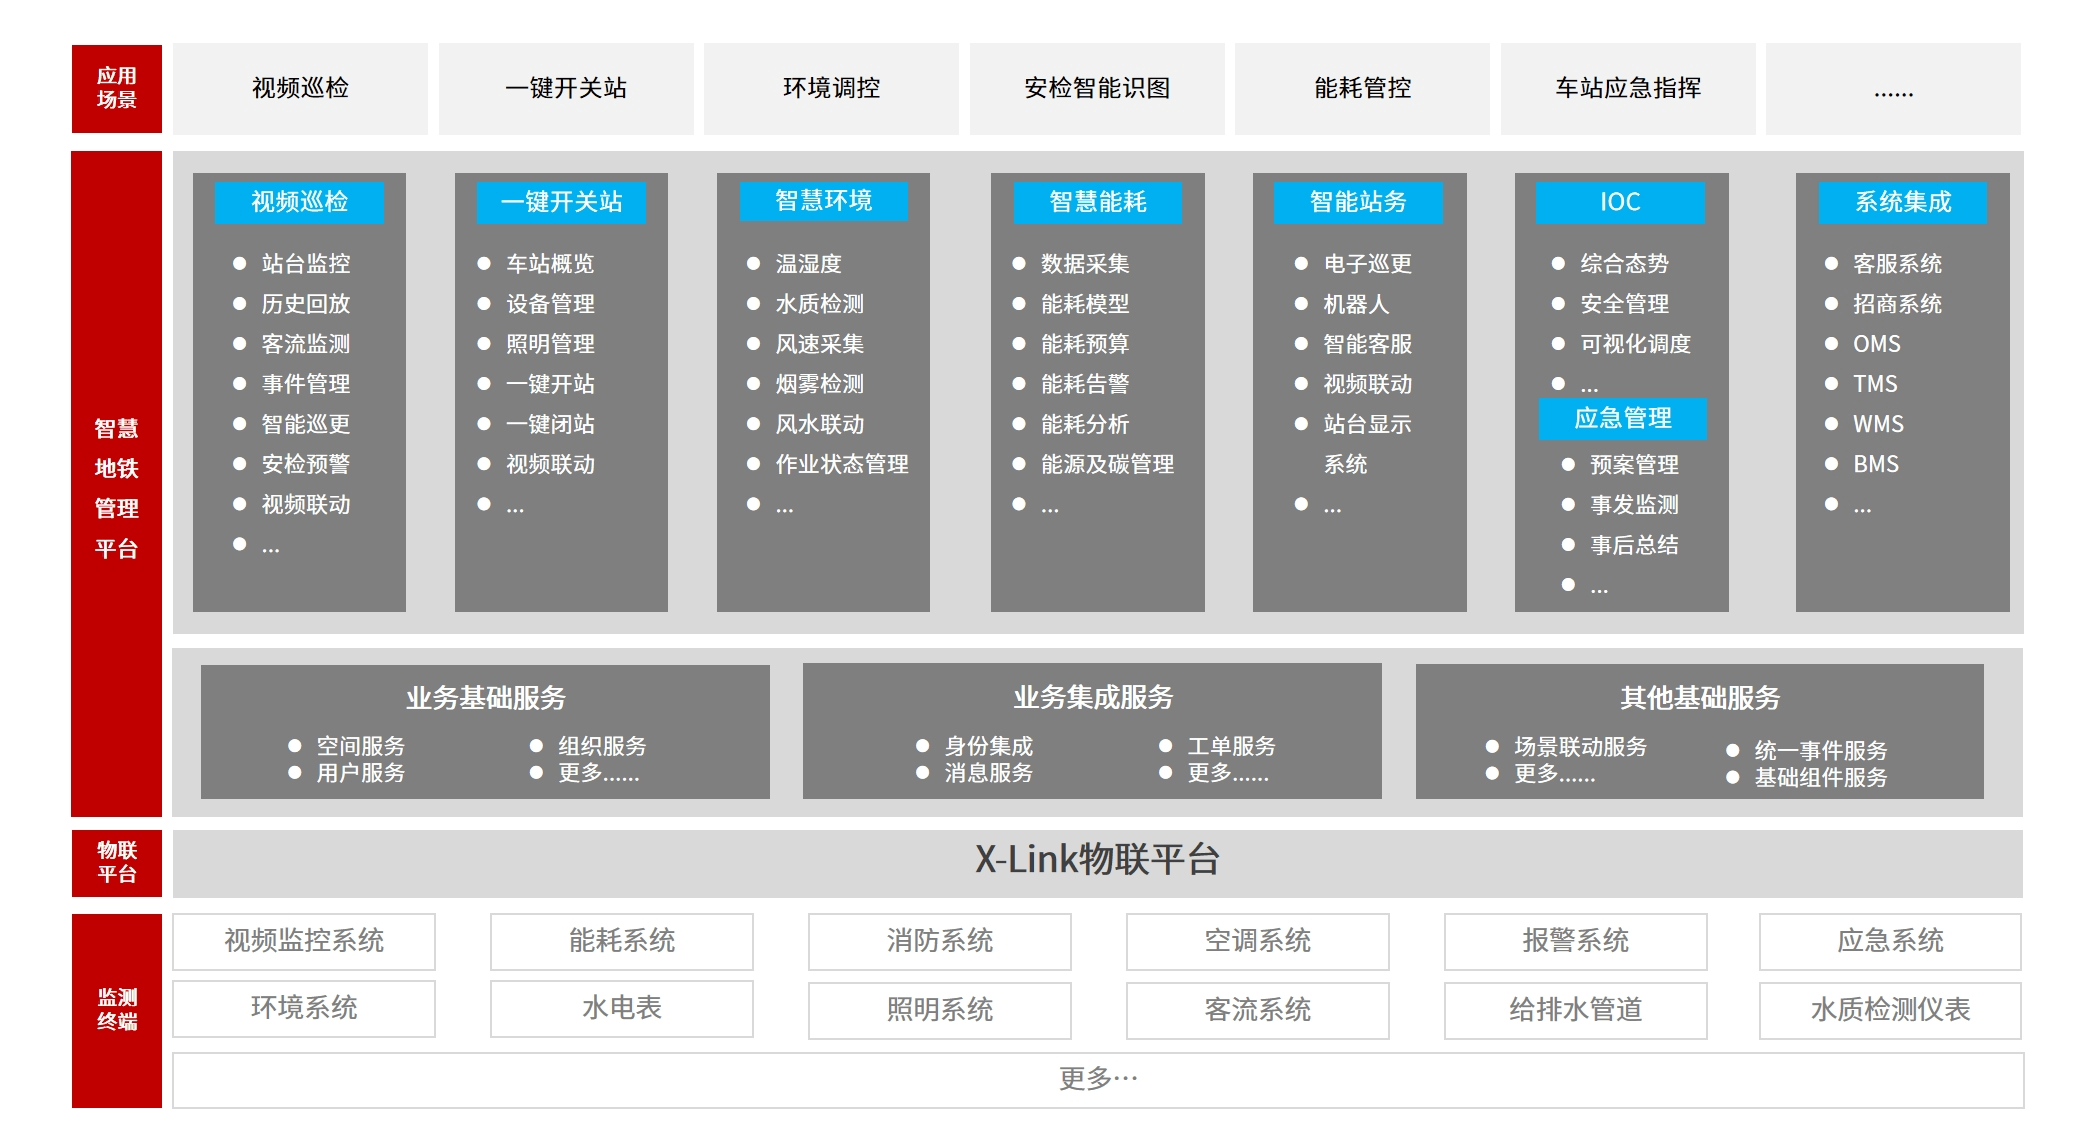Click the 数据采集 list item
This screenshot has height=1139, width=2097.
point(1085,264)
